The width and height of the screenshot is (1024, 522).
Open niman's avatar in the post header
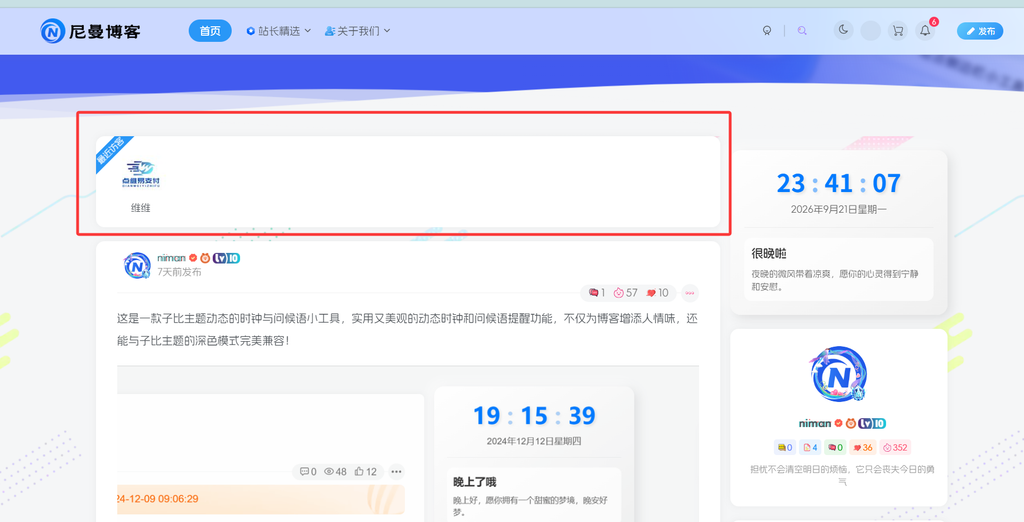[136, 265]
